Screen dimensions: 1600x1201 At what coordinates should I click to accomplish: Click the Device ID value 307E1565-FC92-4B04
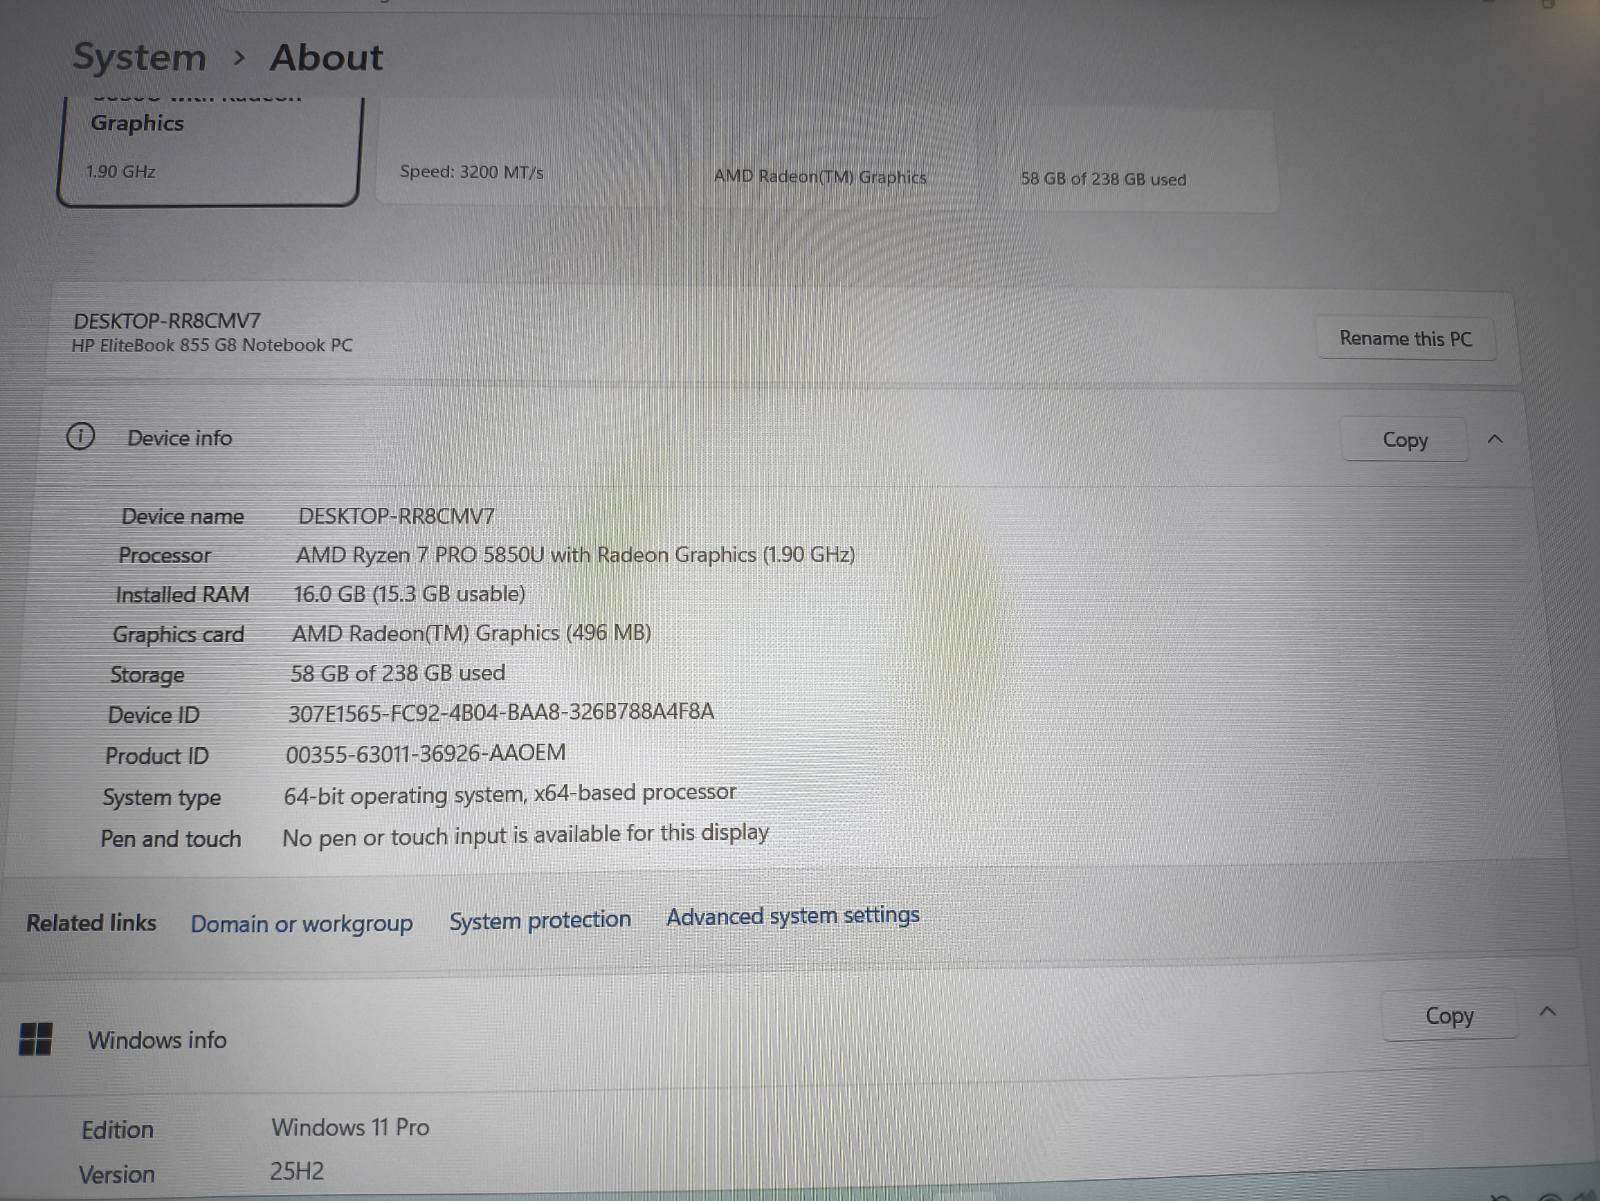coord(501,712)
